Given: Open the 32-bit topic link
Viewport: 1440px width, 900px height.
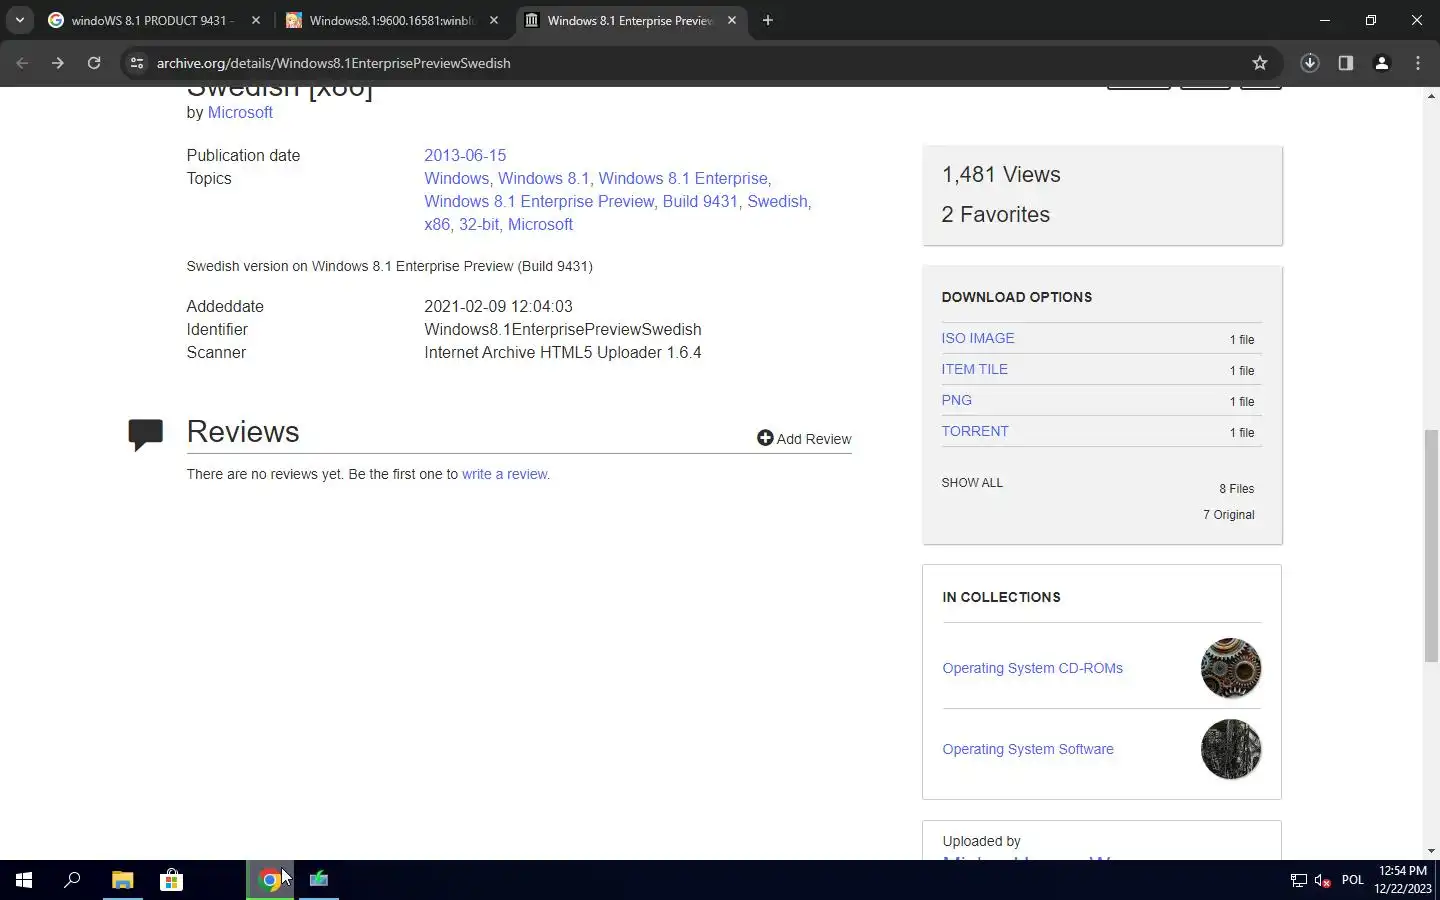Looking at the screenshot, I should point(479,224).
